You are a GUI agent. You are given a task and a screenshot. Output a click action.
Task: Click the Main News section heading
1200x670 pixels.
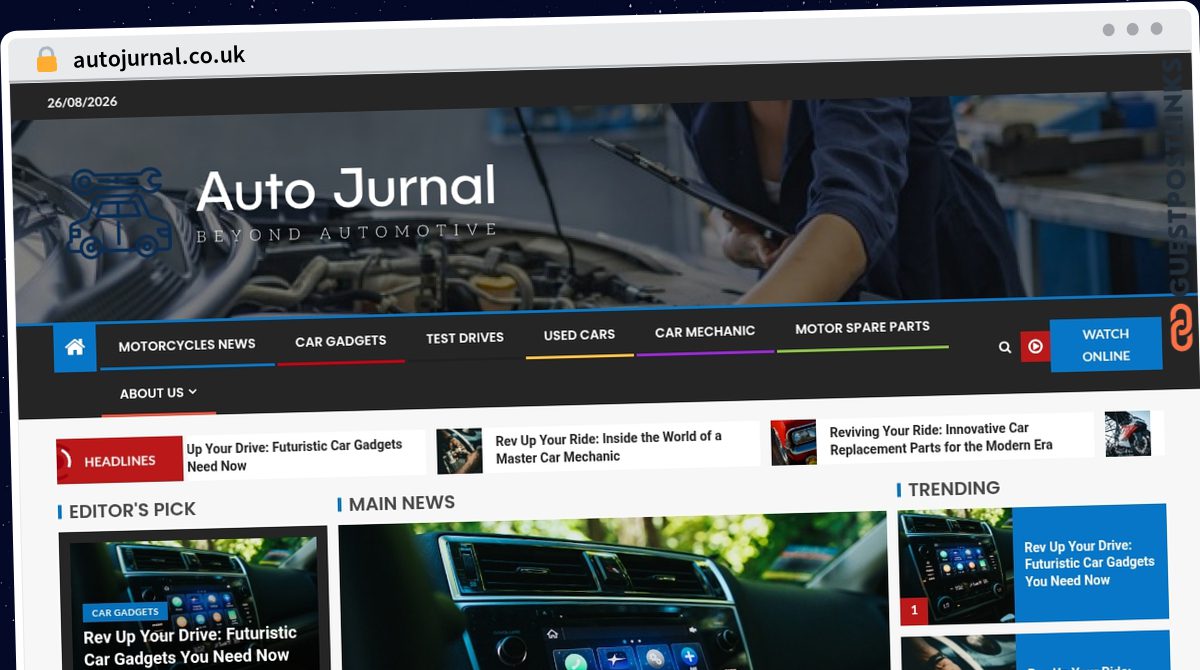coord(402,503)
